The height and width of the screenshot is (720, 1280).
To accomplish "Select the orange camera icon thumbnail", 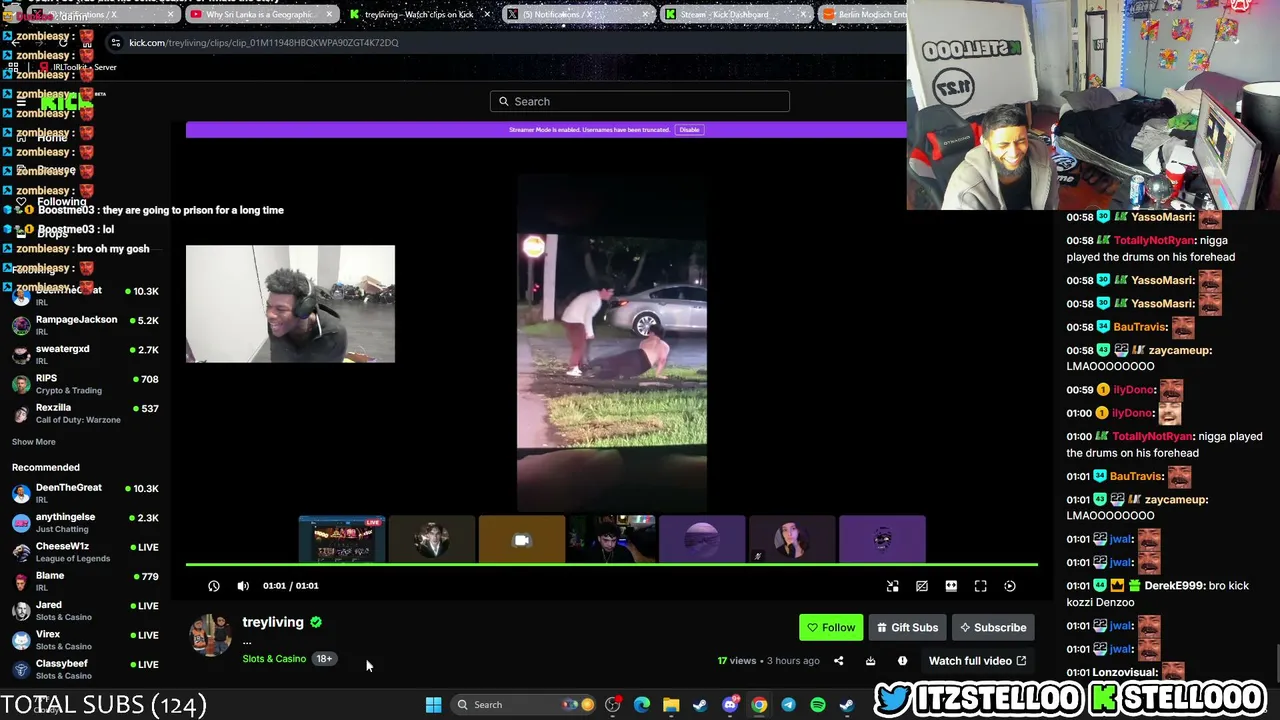I will [x=522, y=540].
